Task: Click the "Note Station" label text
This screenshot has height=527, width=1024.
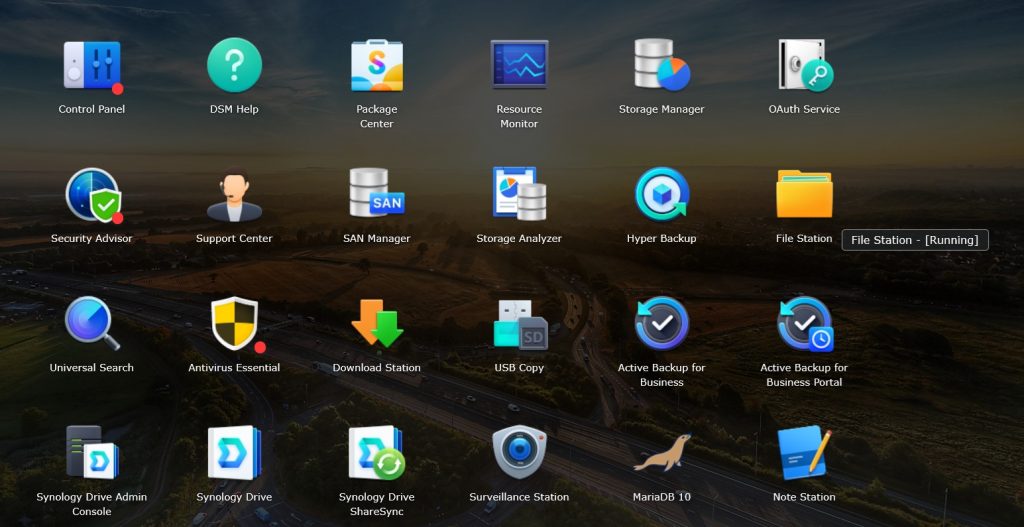Action: [804, 497]
